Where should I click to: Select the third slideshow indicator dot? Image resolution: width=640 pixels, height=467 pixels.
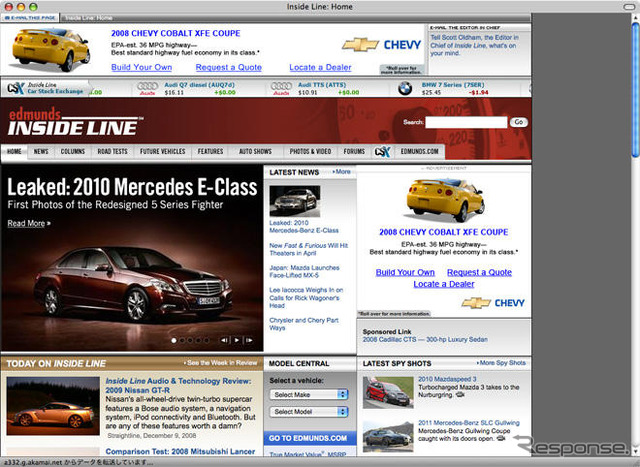point(190,340)
